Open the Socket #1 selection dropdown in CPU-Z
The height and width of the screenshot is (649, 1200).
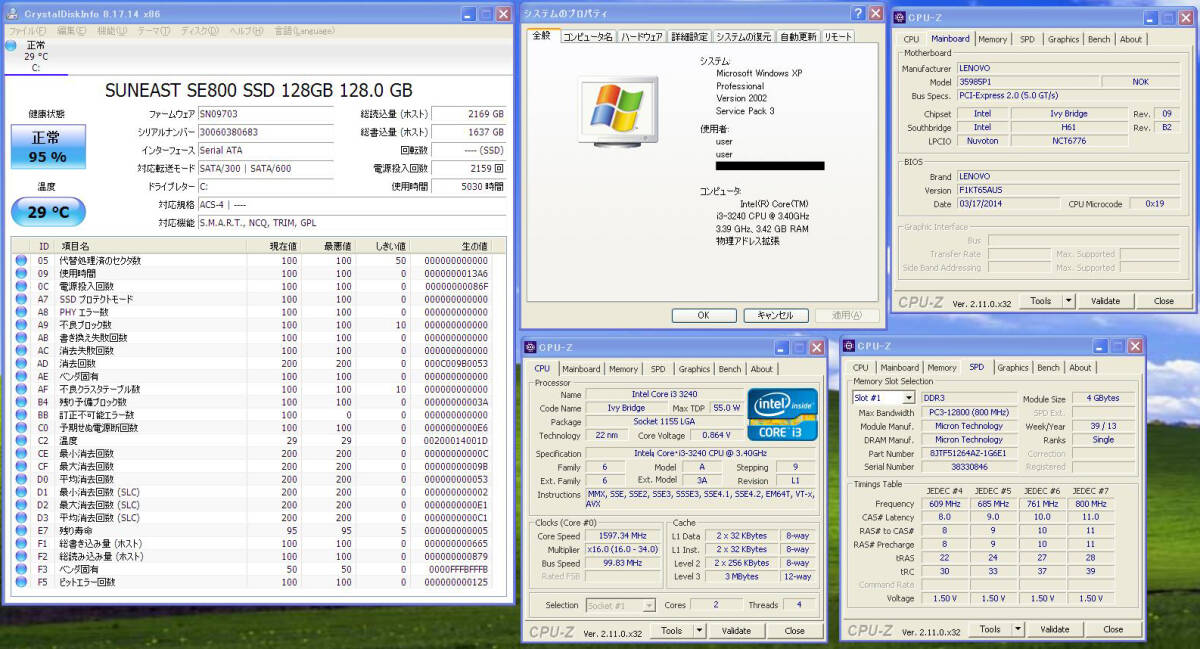coord(622,604)
